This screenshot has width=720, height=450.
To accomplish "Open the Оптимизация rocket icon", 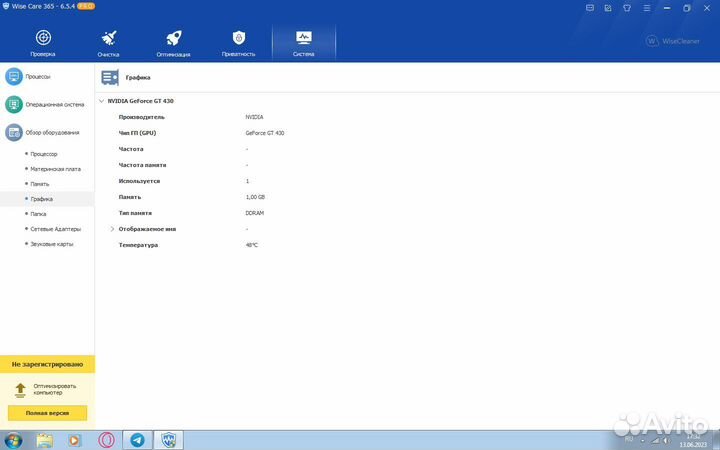I will 173,41.
